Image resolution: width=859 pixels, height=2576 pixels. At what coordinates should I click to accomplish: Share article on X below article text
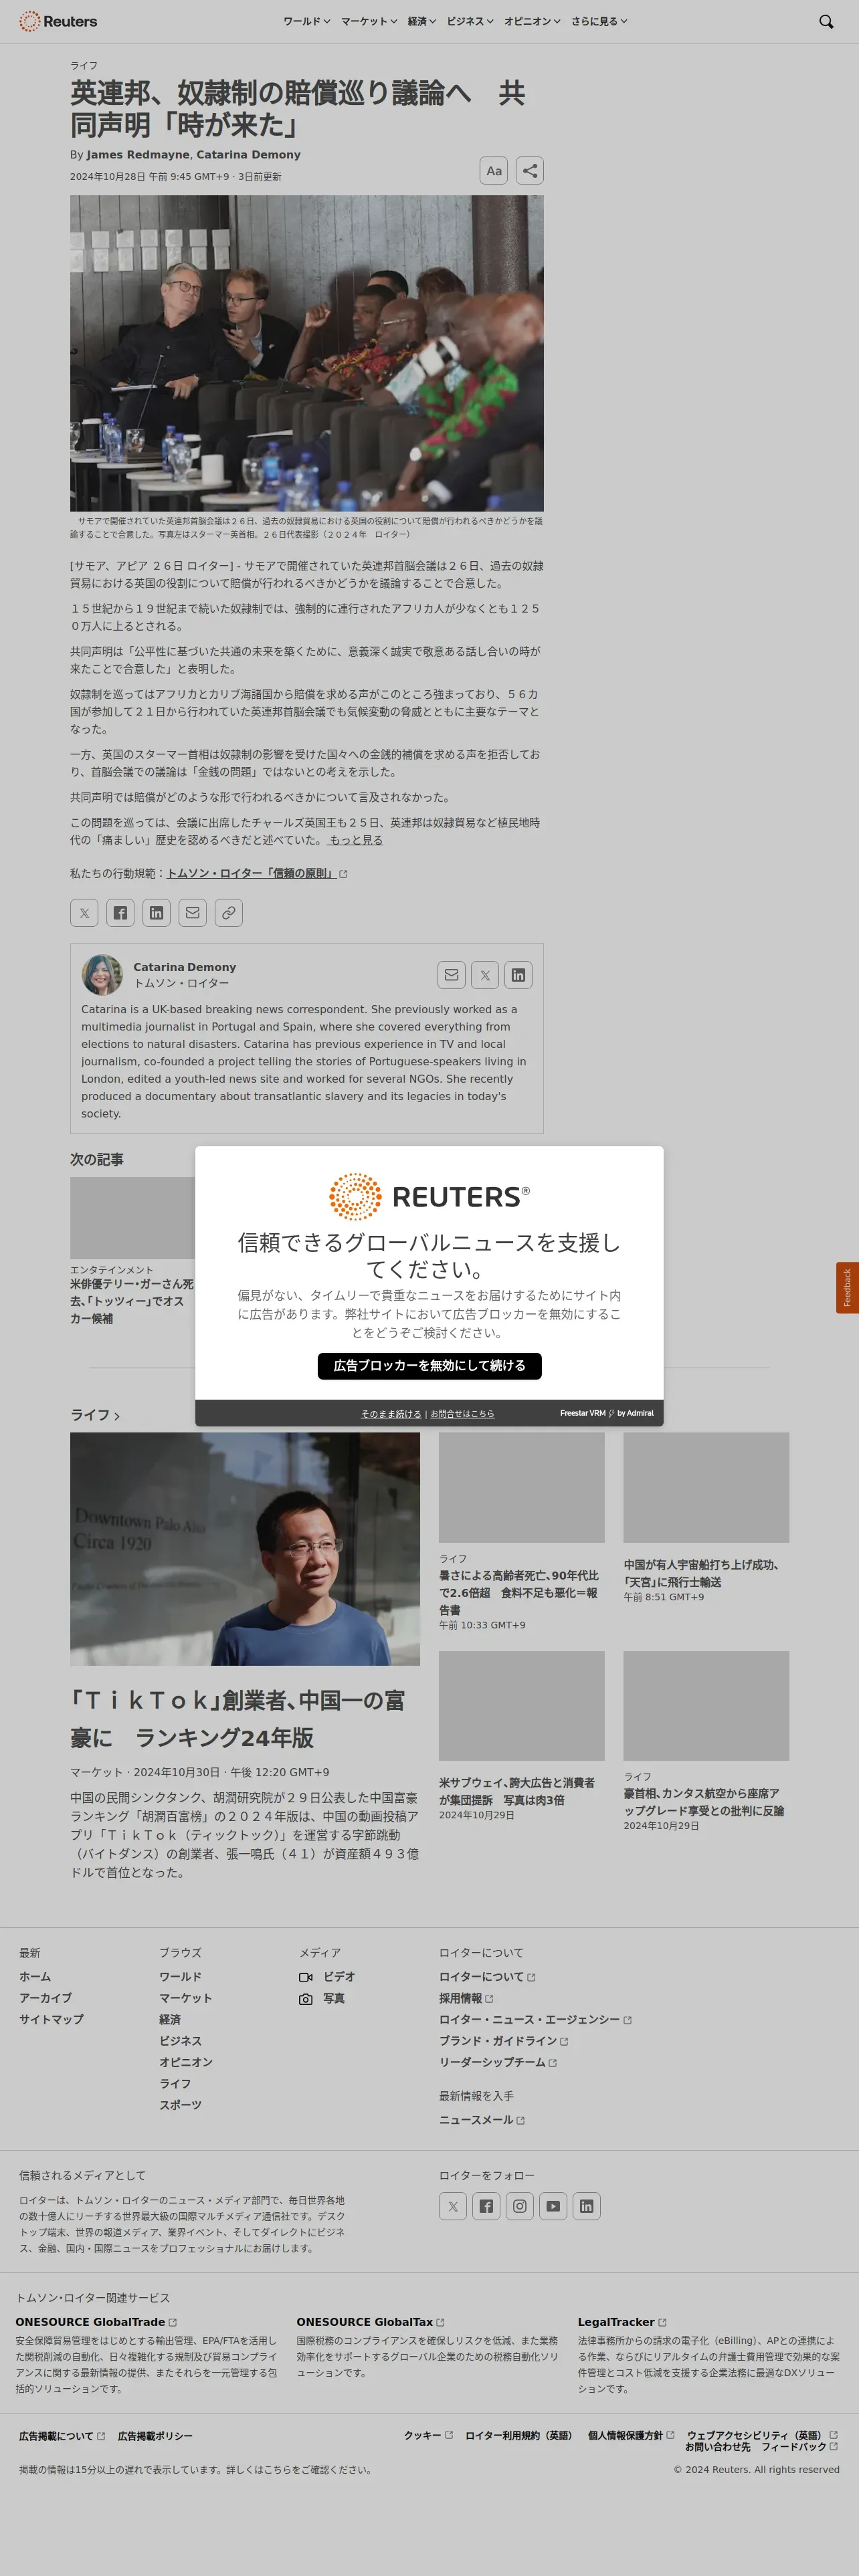(84, 913)
